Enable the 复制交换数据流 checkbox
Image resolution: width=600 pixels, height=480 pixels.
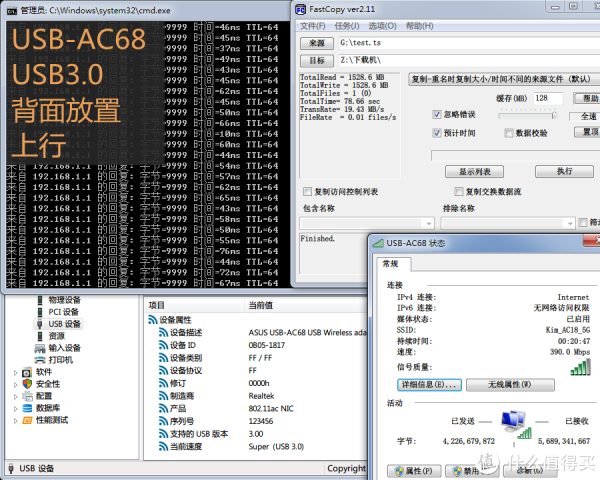pos(458,191)
